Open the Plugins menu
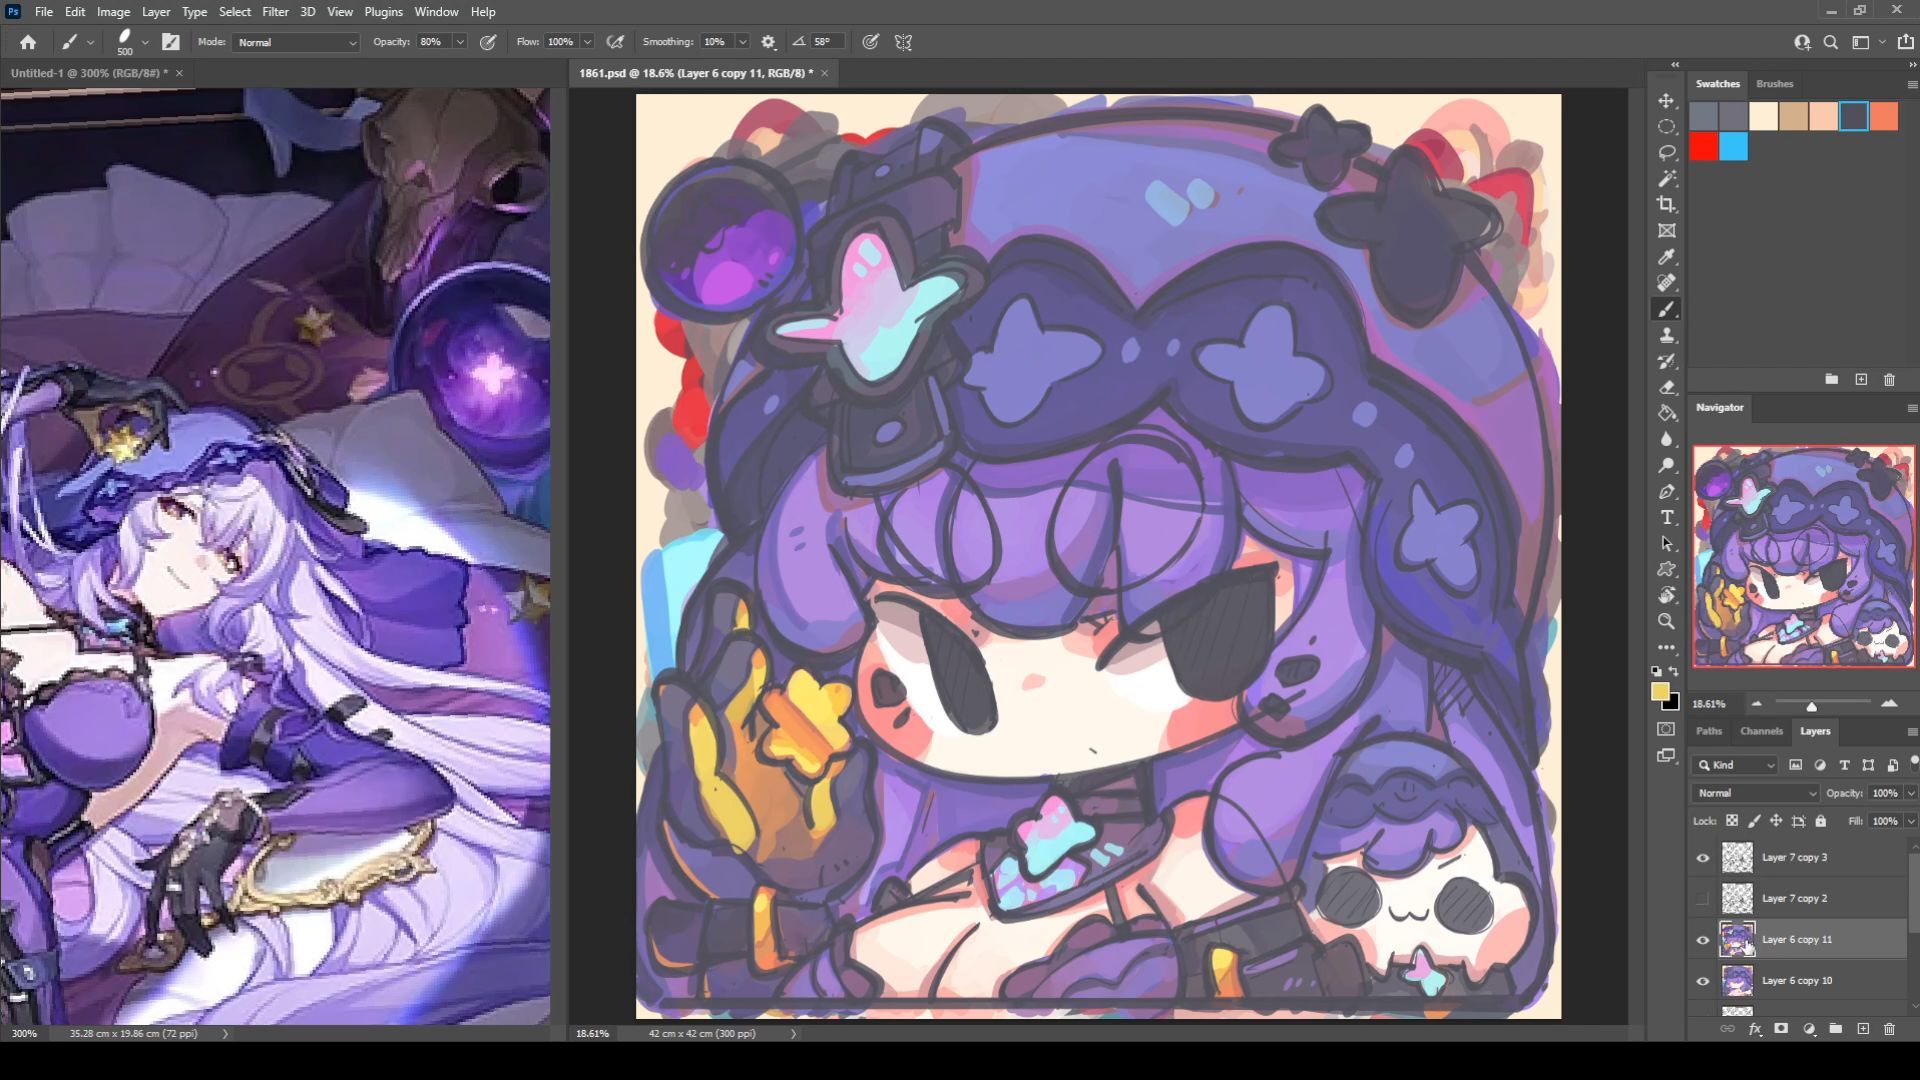 tap(383, 12)
